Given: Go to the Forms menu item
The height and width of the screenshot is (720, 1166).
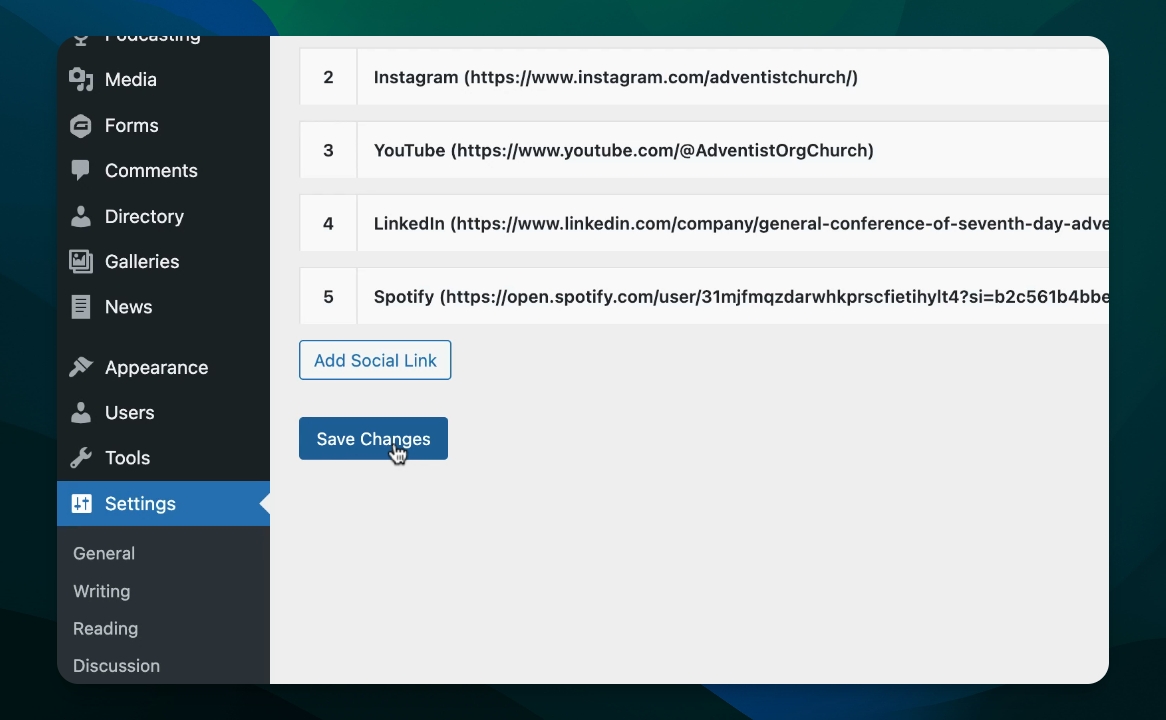Looking at the screenshot, I should point(164,126).
